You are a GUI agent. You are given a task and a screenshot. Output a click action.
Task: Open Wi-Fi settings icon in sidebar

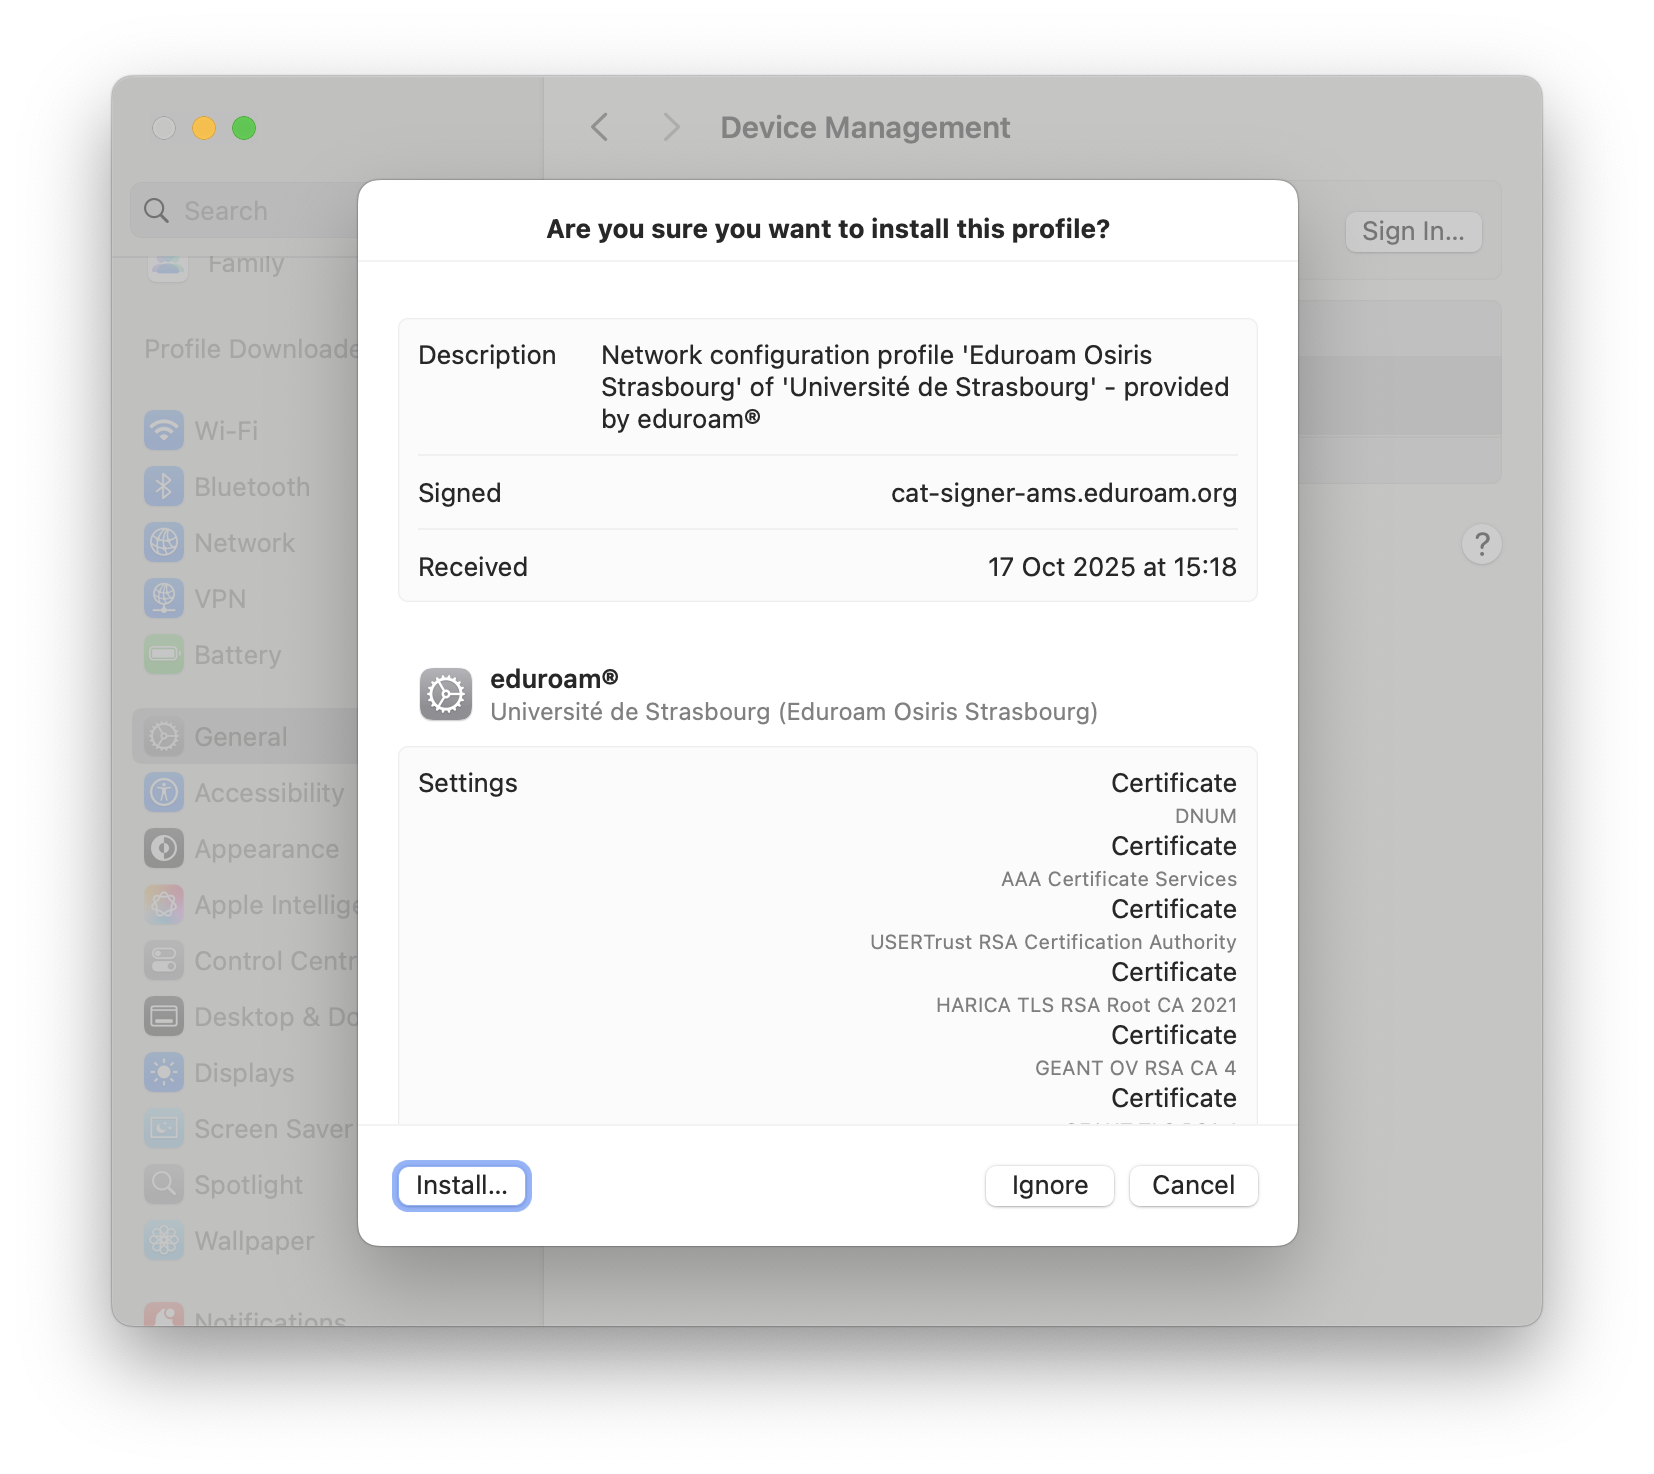click(164, 431)
